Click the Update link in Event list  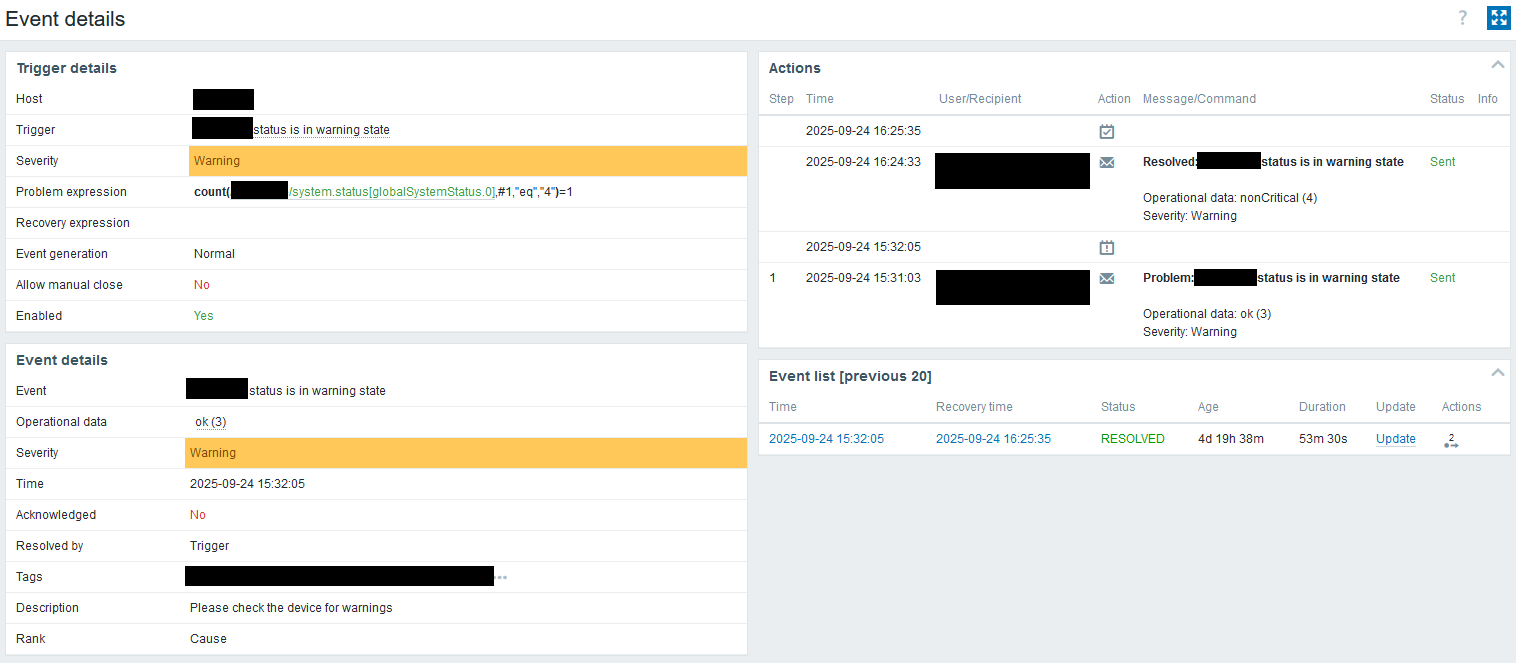click(1395, 439)
